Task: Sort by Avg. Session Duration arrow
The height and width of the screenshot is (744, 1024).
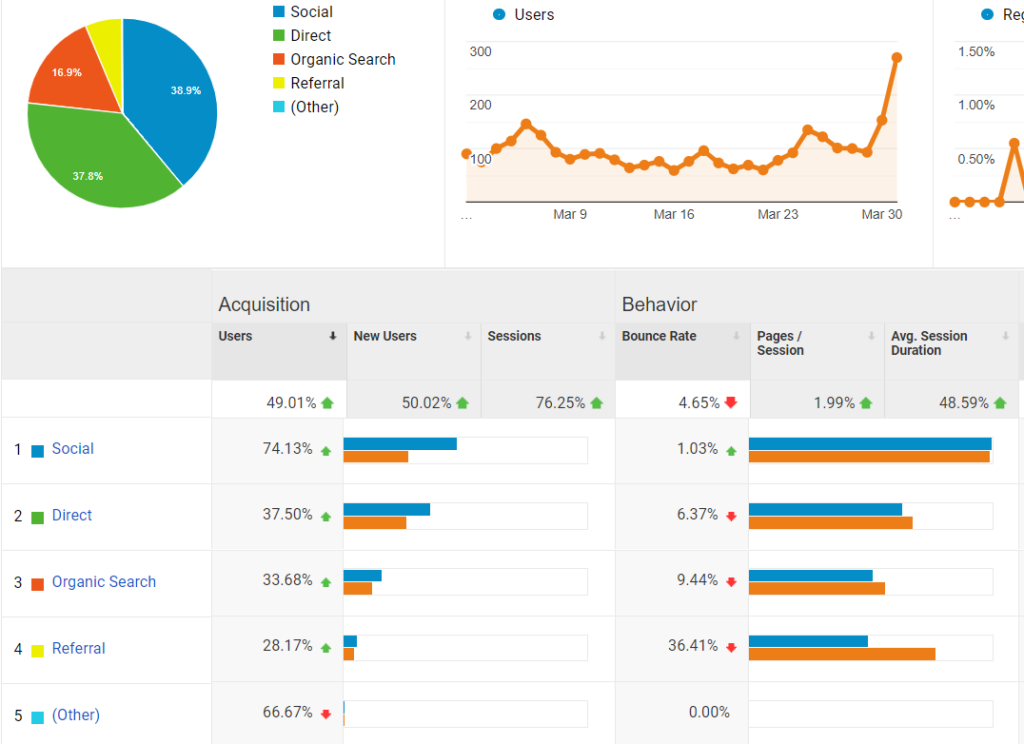Action: coord(1005,337)
